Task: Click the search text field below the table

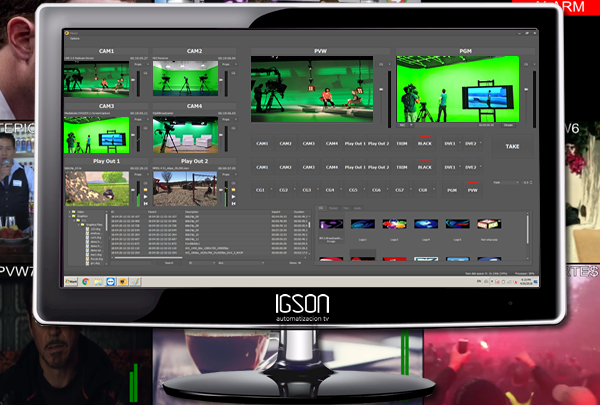Action: pyautogui.click(x=131, y=263)
